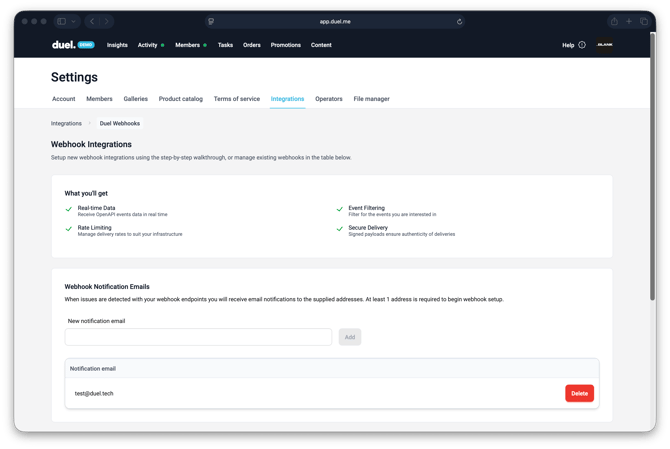
Task: Focus the New notification email field
Action: tap(198, 337)
